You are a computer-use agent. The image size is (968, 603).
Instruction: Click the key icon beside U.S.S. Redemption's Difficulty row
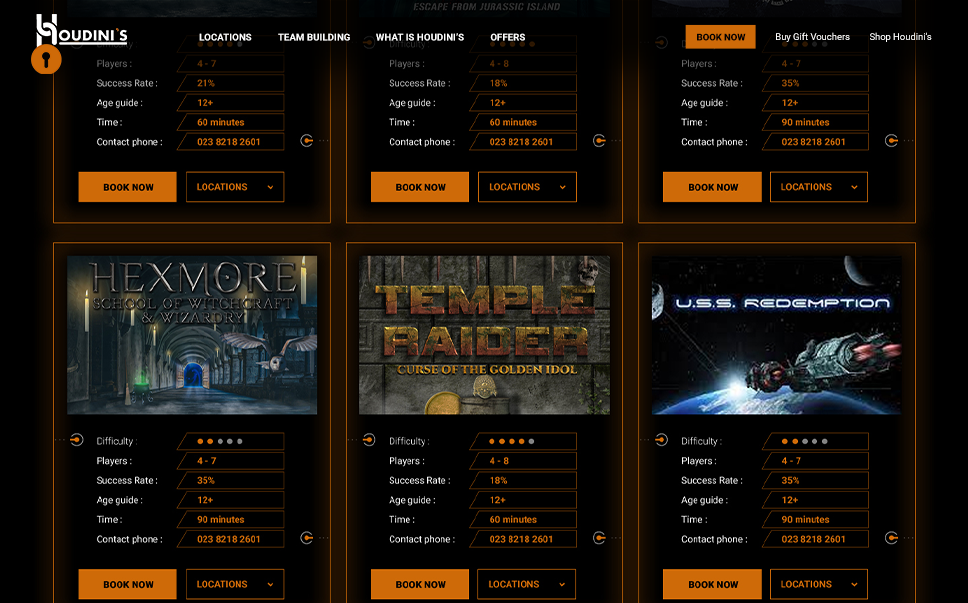[x=661, y=440]
